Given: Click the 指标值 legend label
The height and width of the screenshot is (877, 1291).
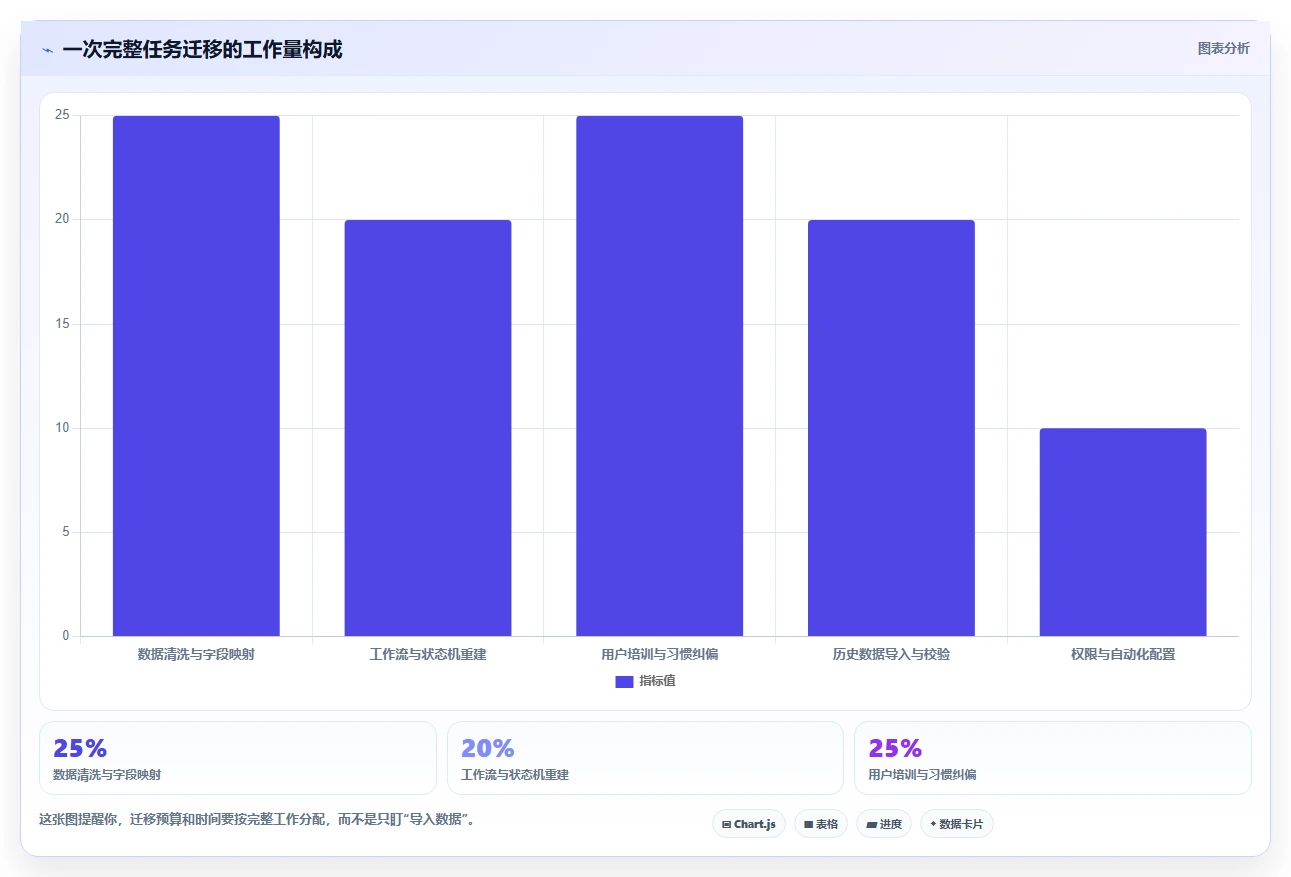Looking at the screenshot, I should point(658,681).
